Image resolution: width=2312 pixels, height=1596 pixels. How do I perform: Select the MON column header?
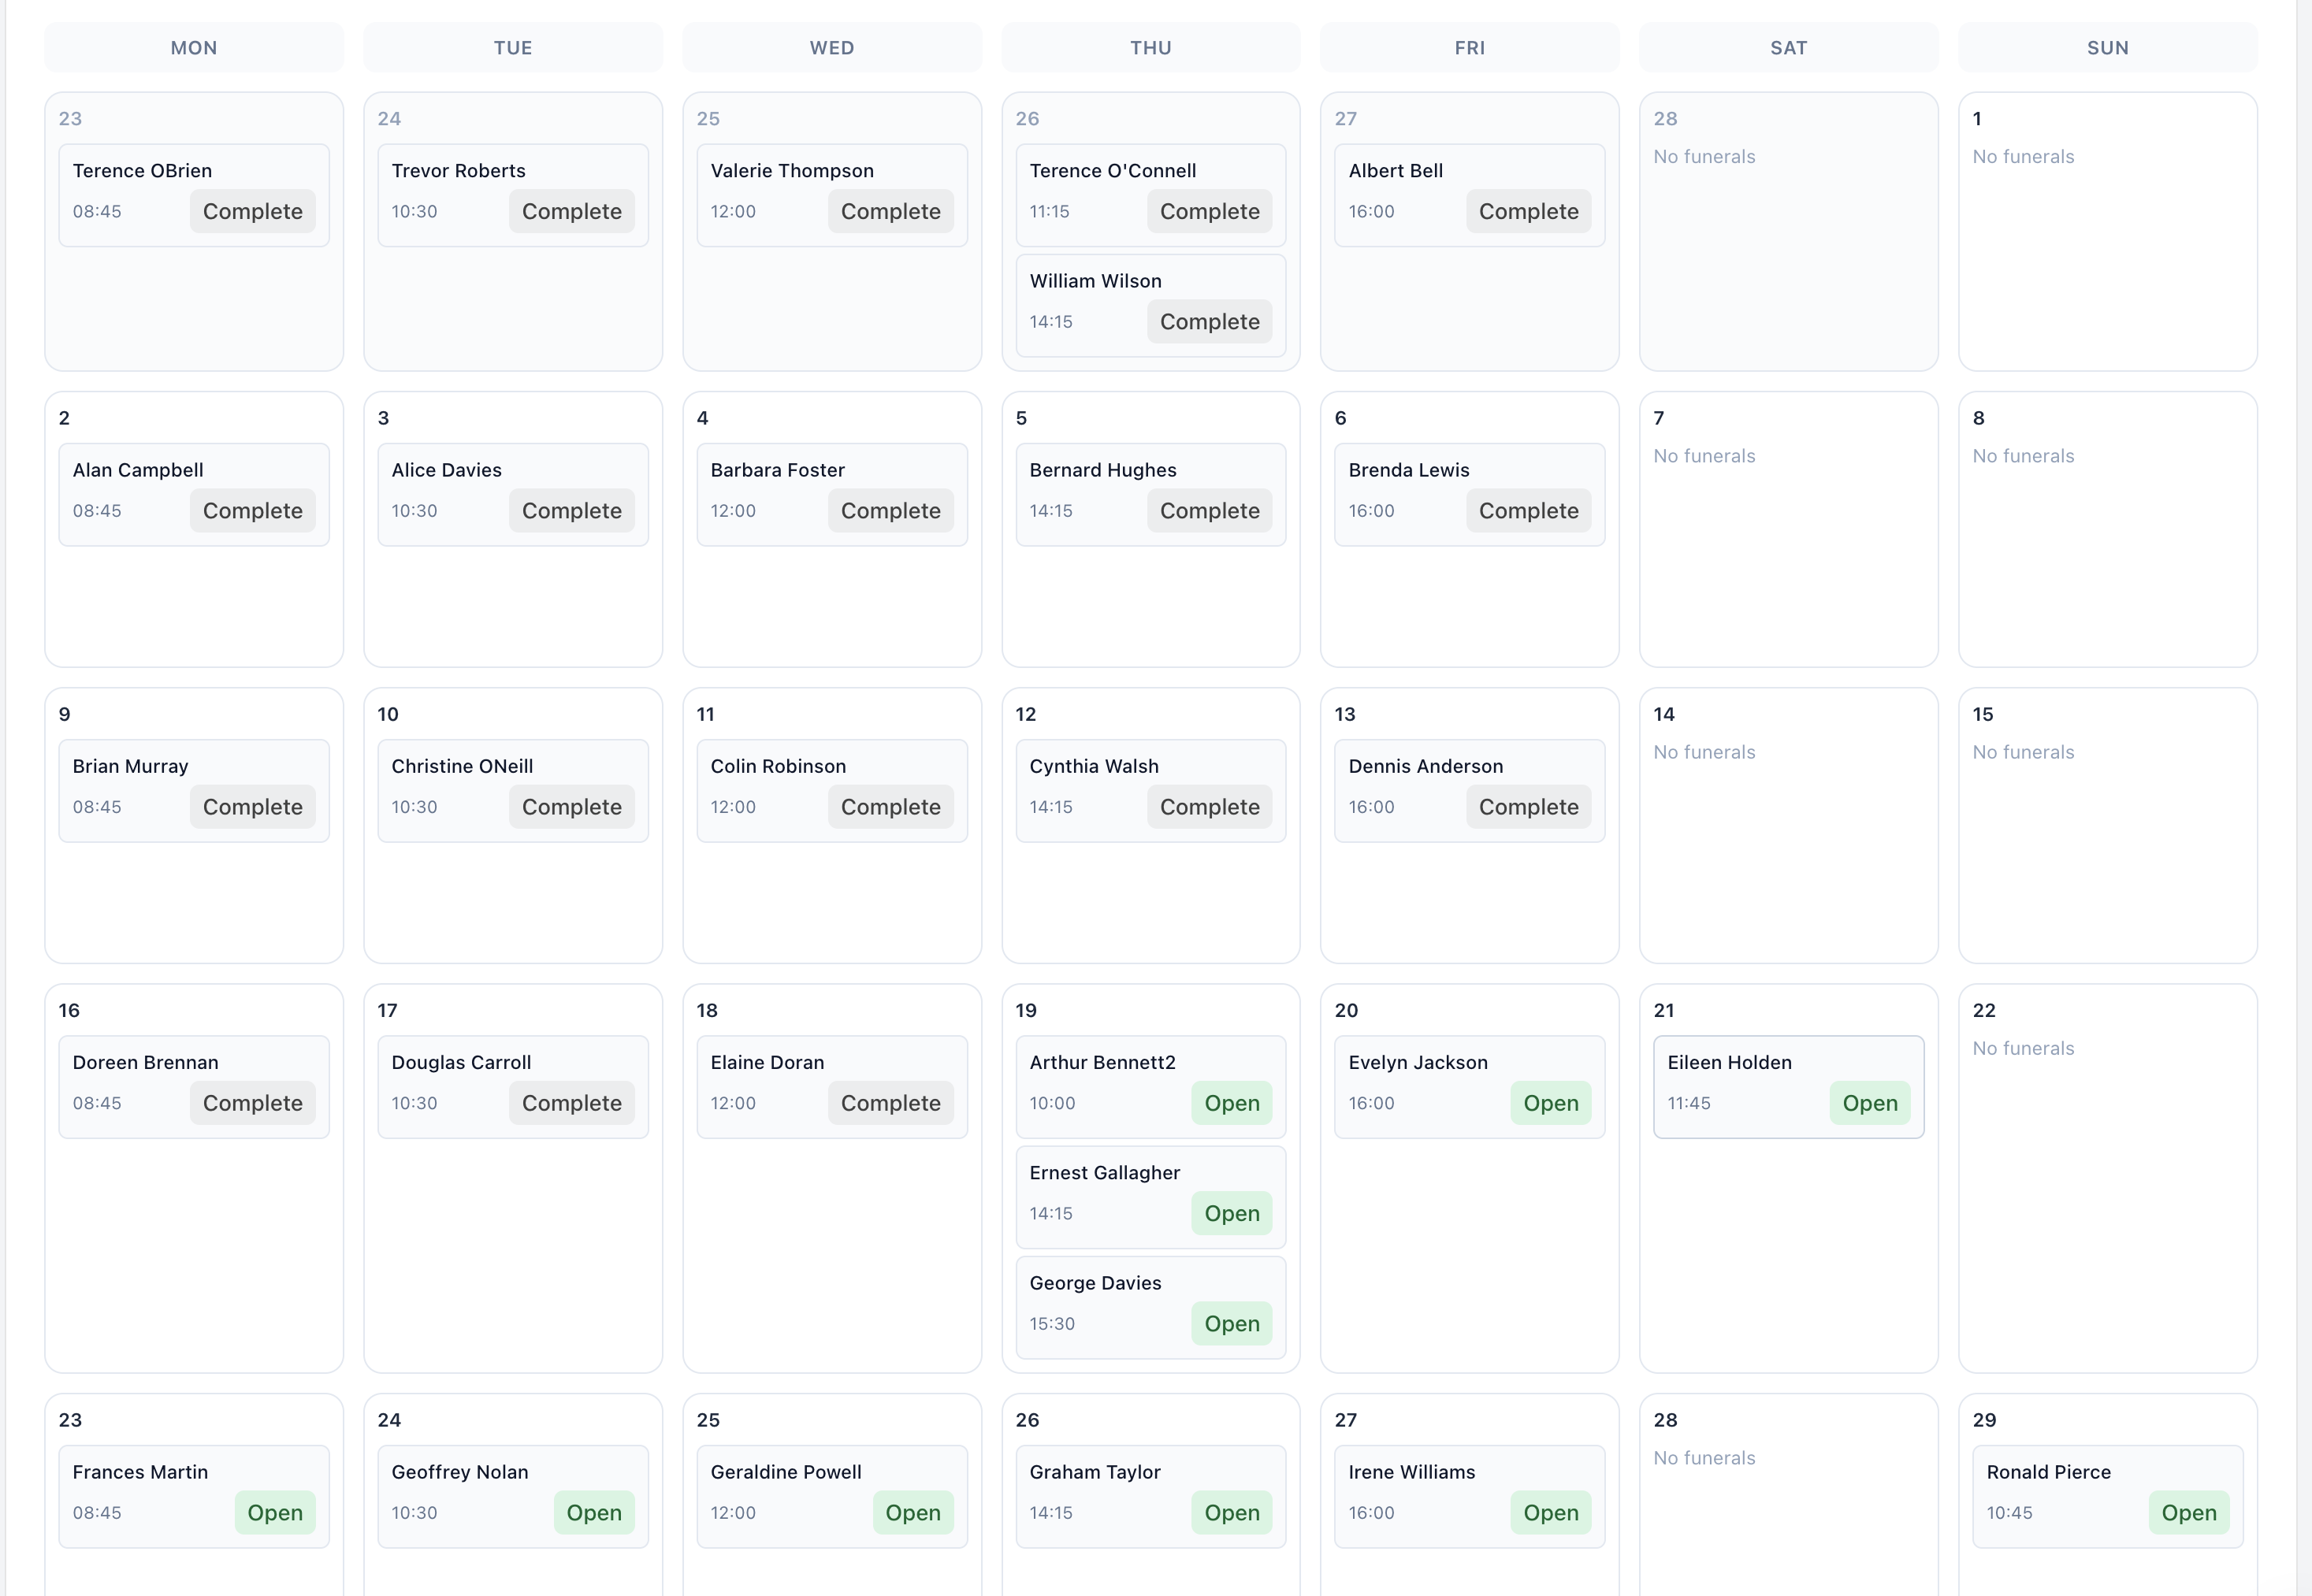(x=193, y=47)
